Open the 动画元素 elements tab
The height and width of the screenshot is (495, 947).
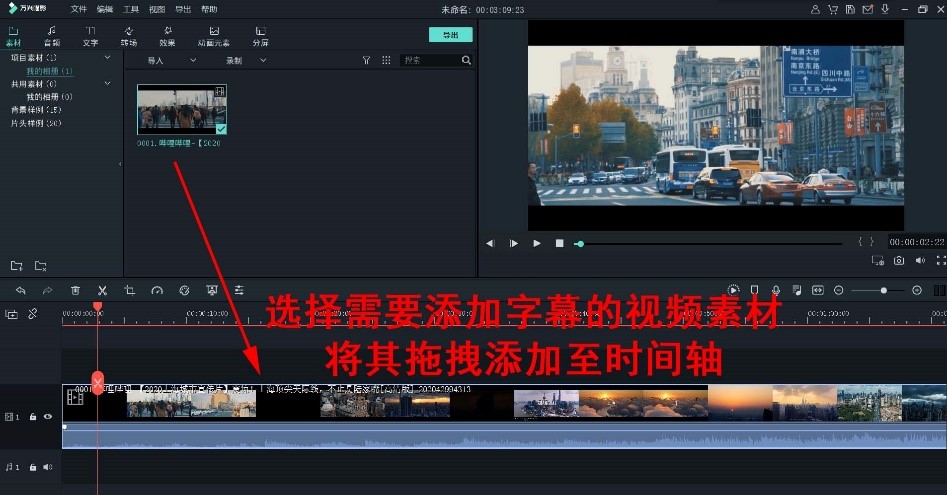click(x=214, y=36)
